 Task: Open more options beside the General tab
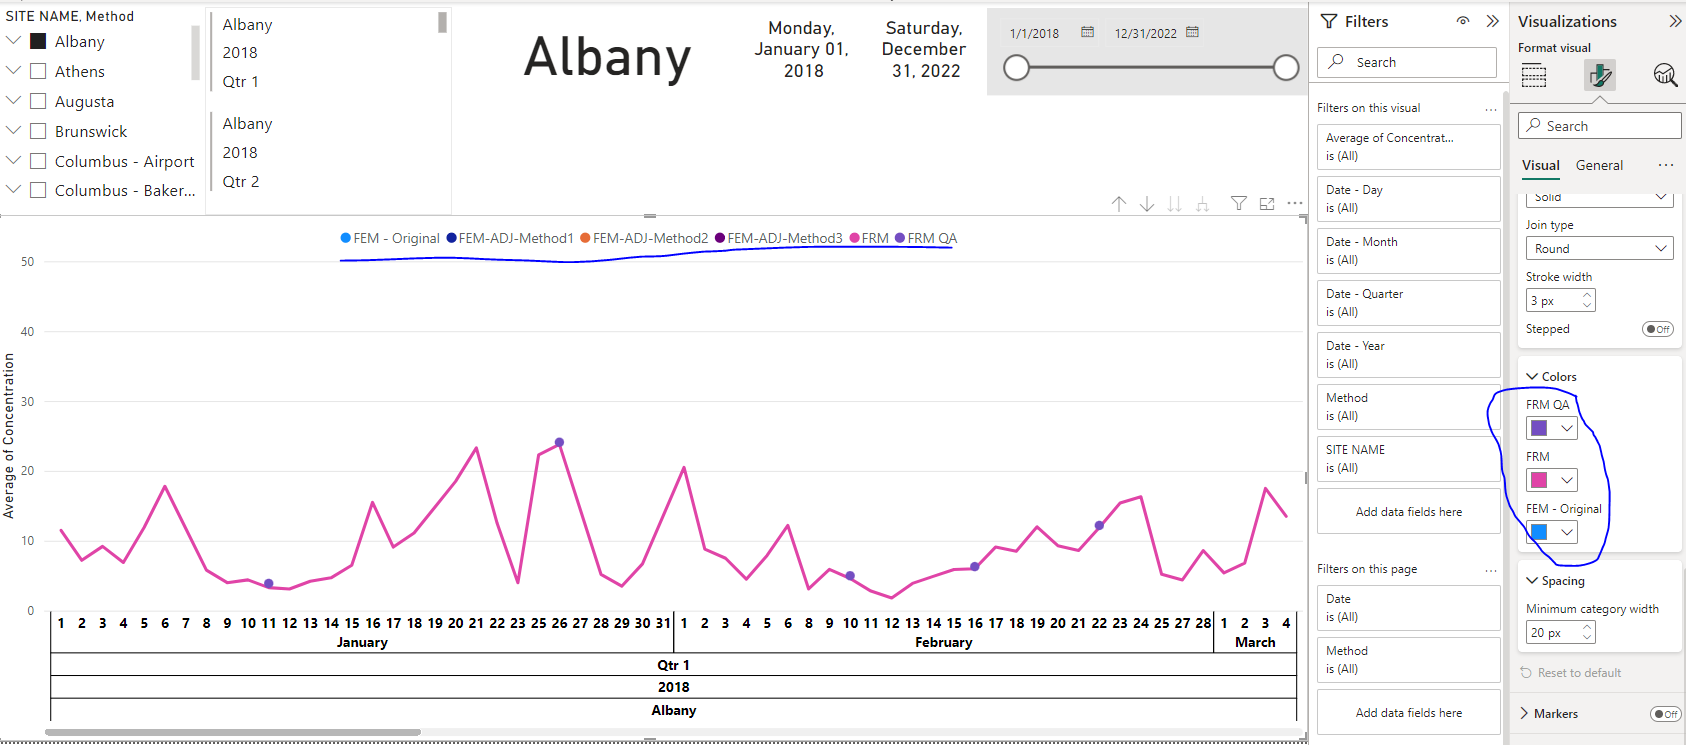coord(1665,166)
